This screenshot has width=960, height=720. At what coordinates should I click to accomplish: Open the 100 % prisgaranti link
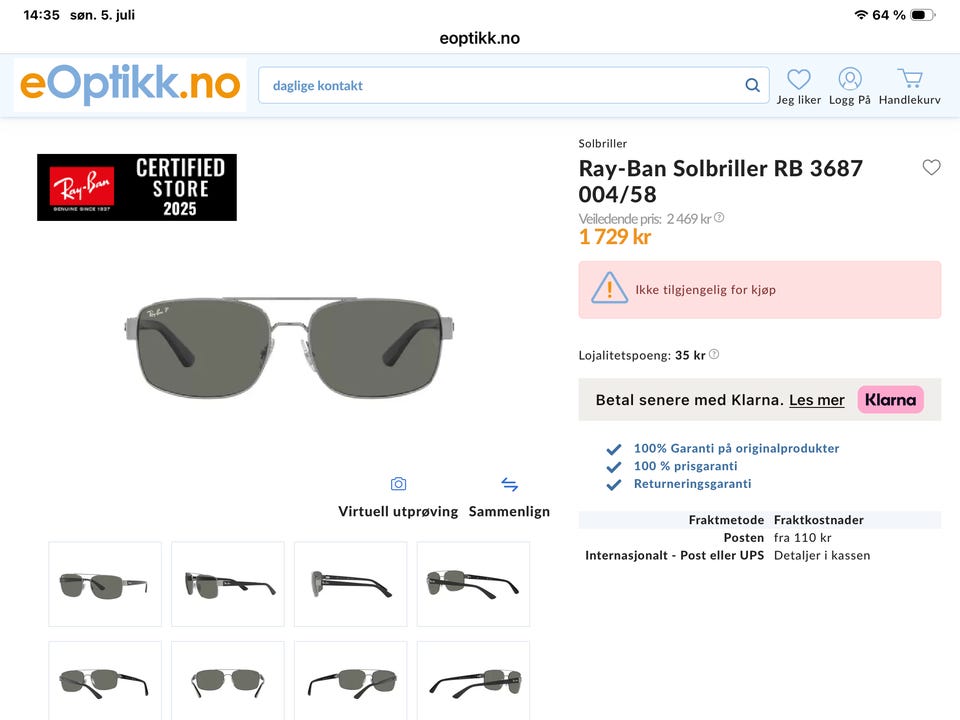coord(685,466)
